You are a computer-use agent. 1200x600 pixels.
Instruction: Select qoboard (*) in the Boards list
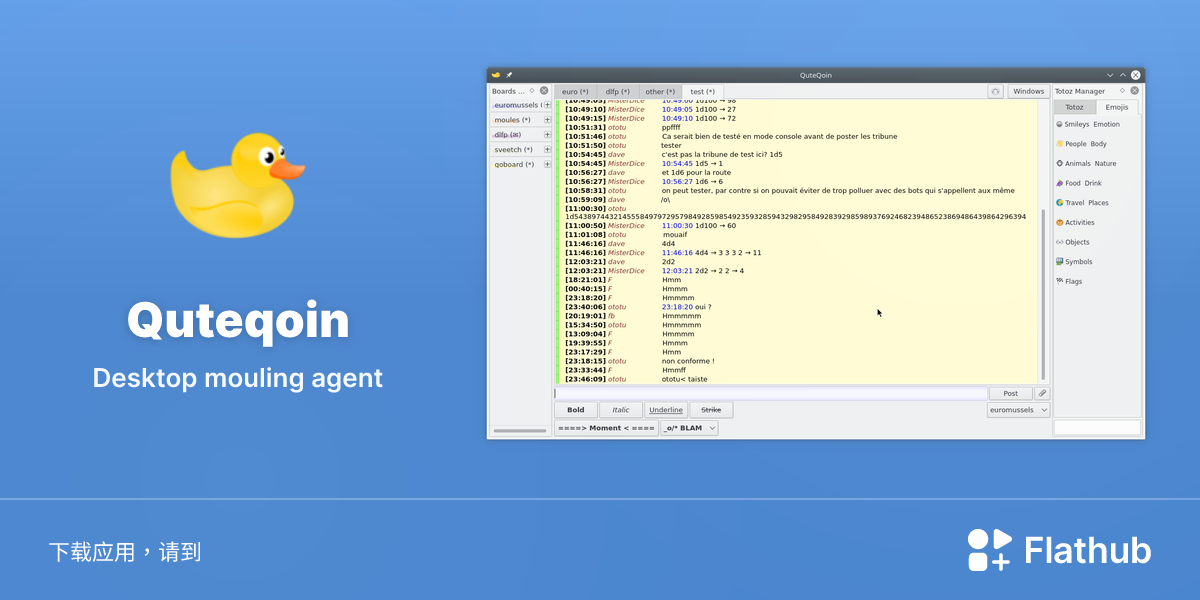coord(516,165)
